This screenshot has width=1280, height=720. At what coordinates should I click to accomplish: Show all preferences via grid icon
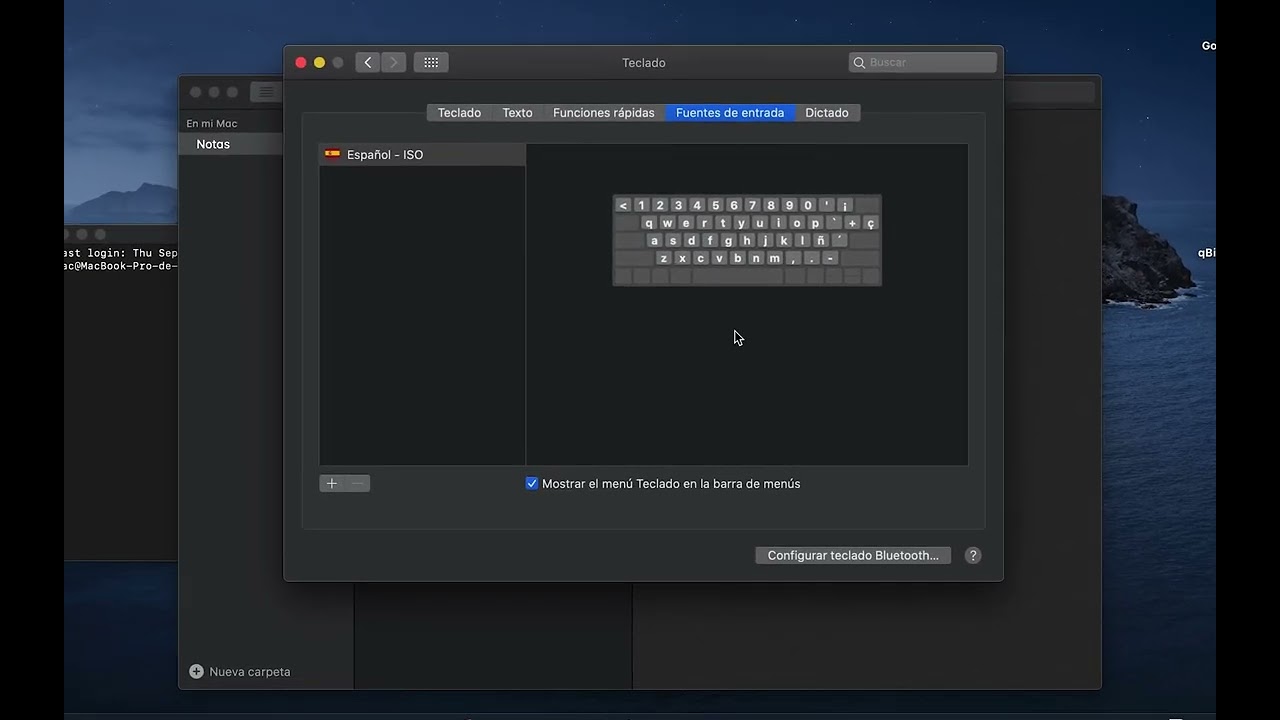click(x=431, y=63)
